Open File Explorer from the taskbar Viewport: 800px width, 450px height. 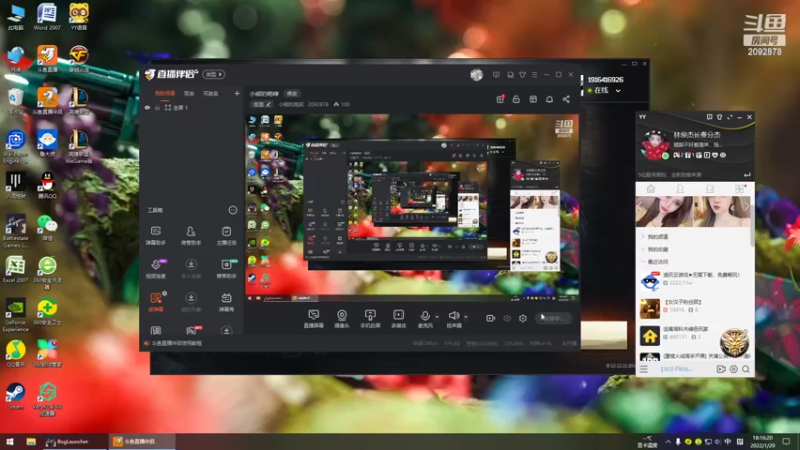click(x=31, y=442)
